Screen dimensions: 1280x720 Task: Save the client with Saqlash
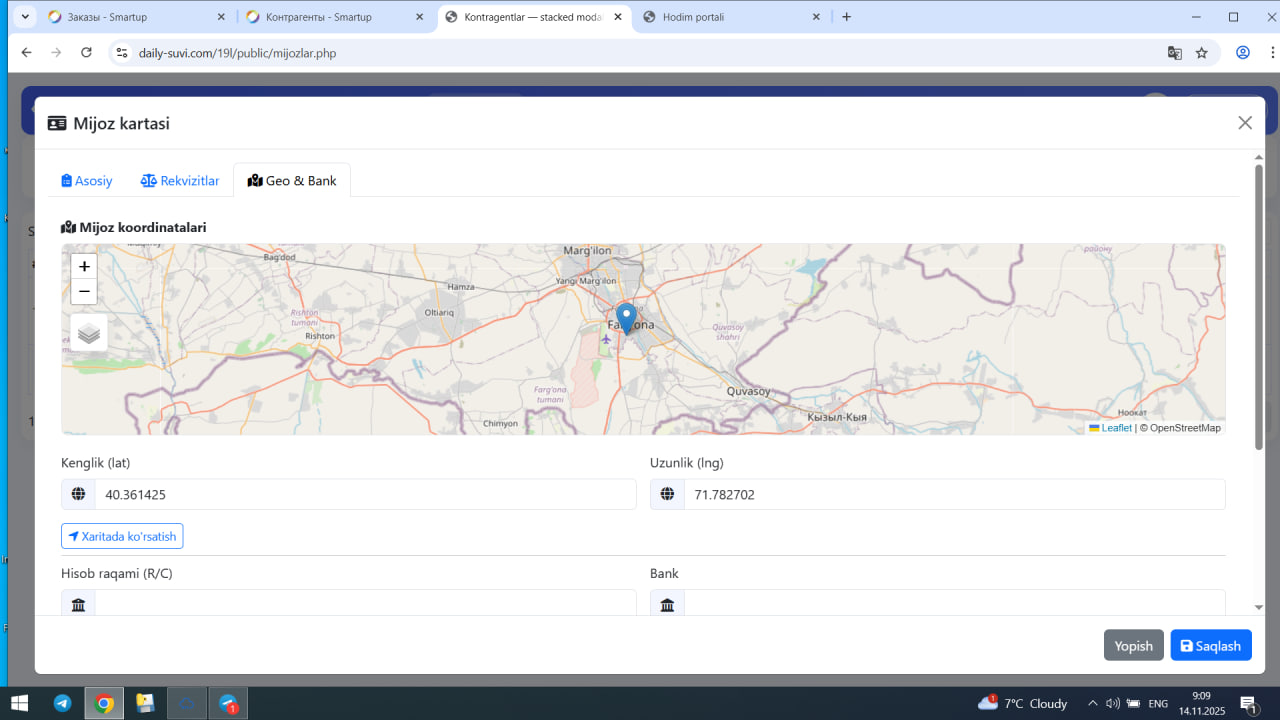[x=1210, y=646]
